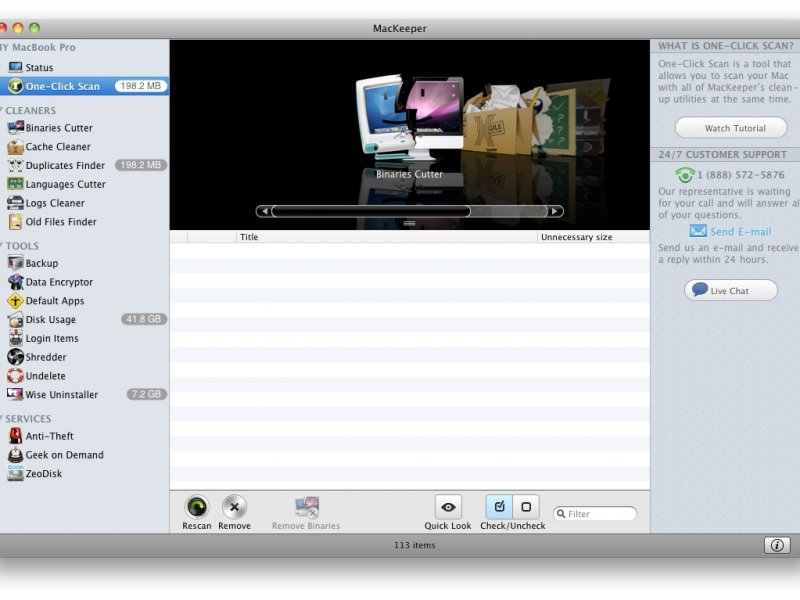Open the Status item icon
800x600 pixels.
15,67
